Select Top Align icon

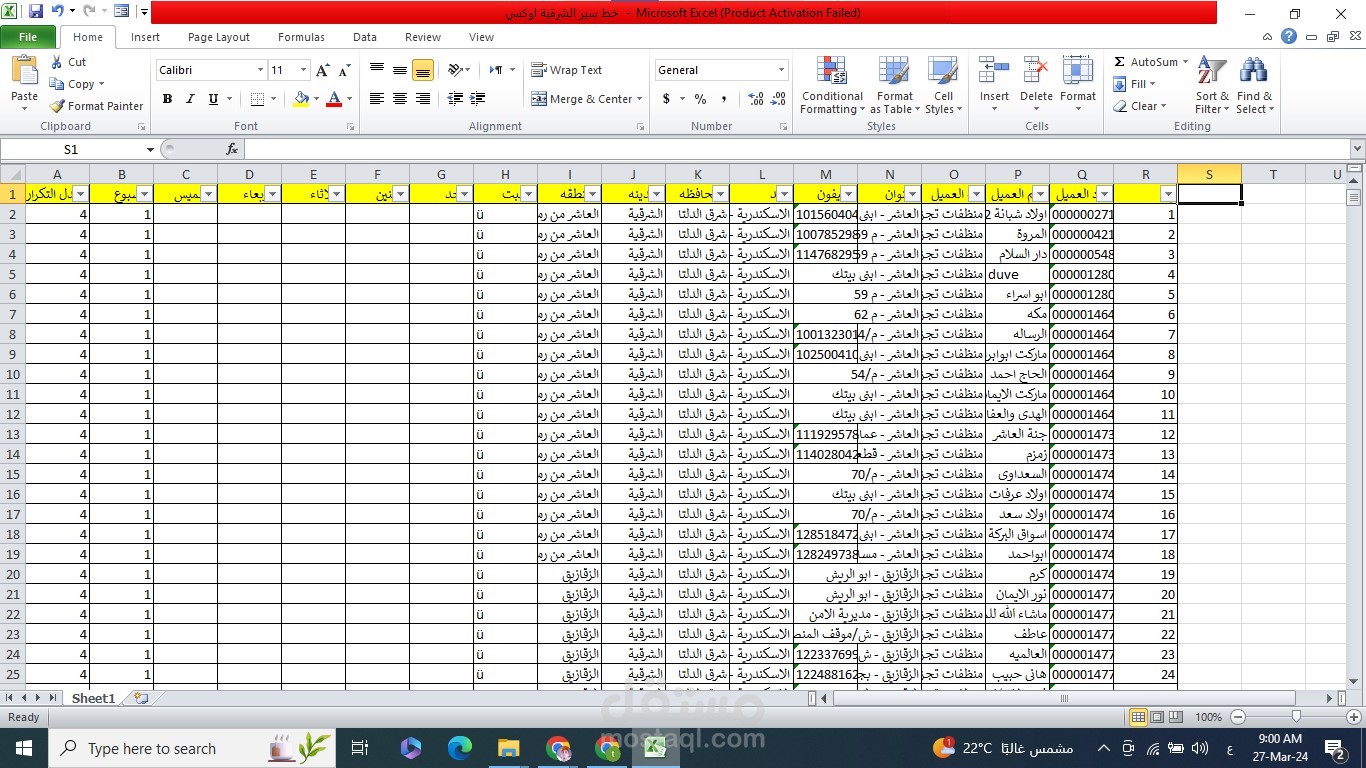(x=377, y=70)
